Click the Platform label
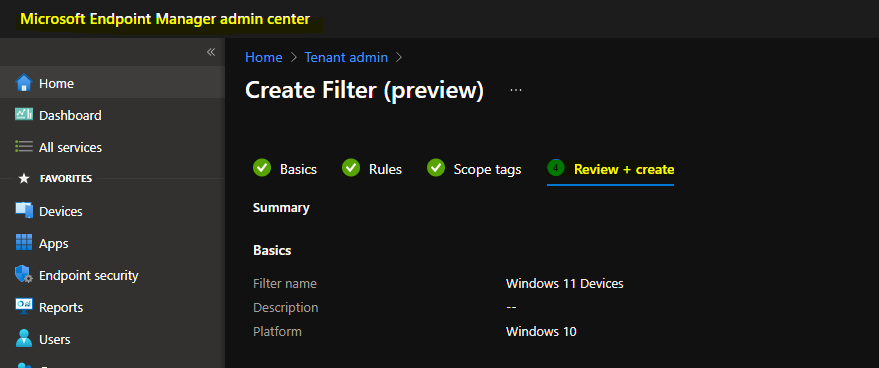 (277, 332)
